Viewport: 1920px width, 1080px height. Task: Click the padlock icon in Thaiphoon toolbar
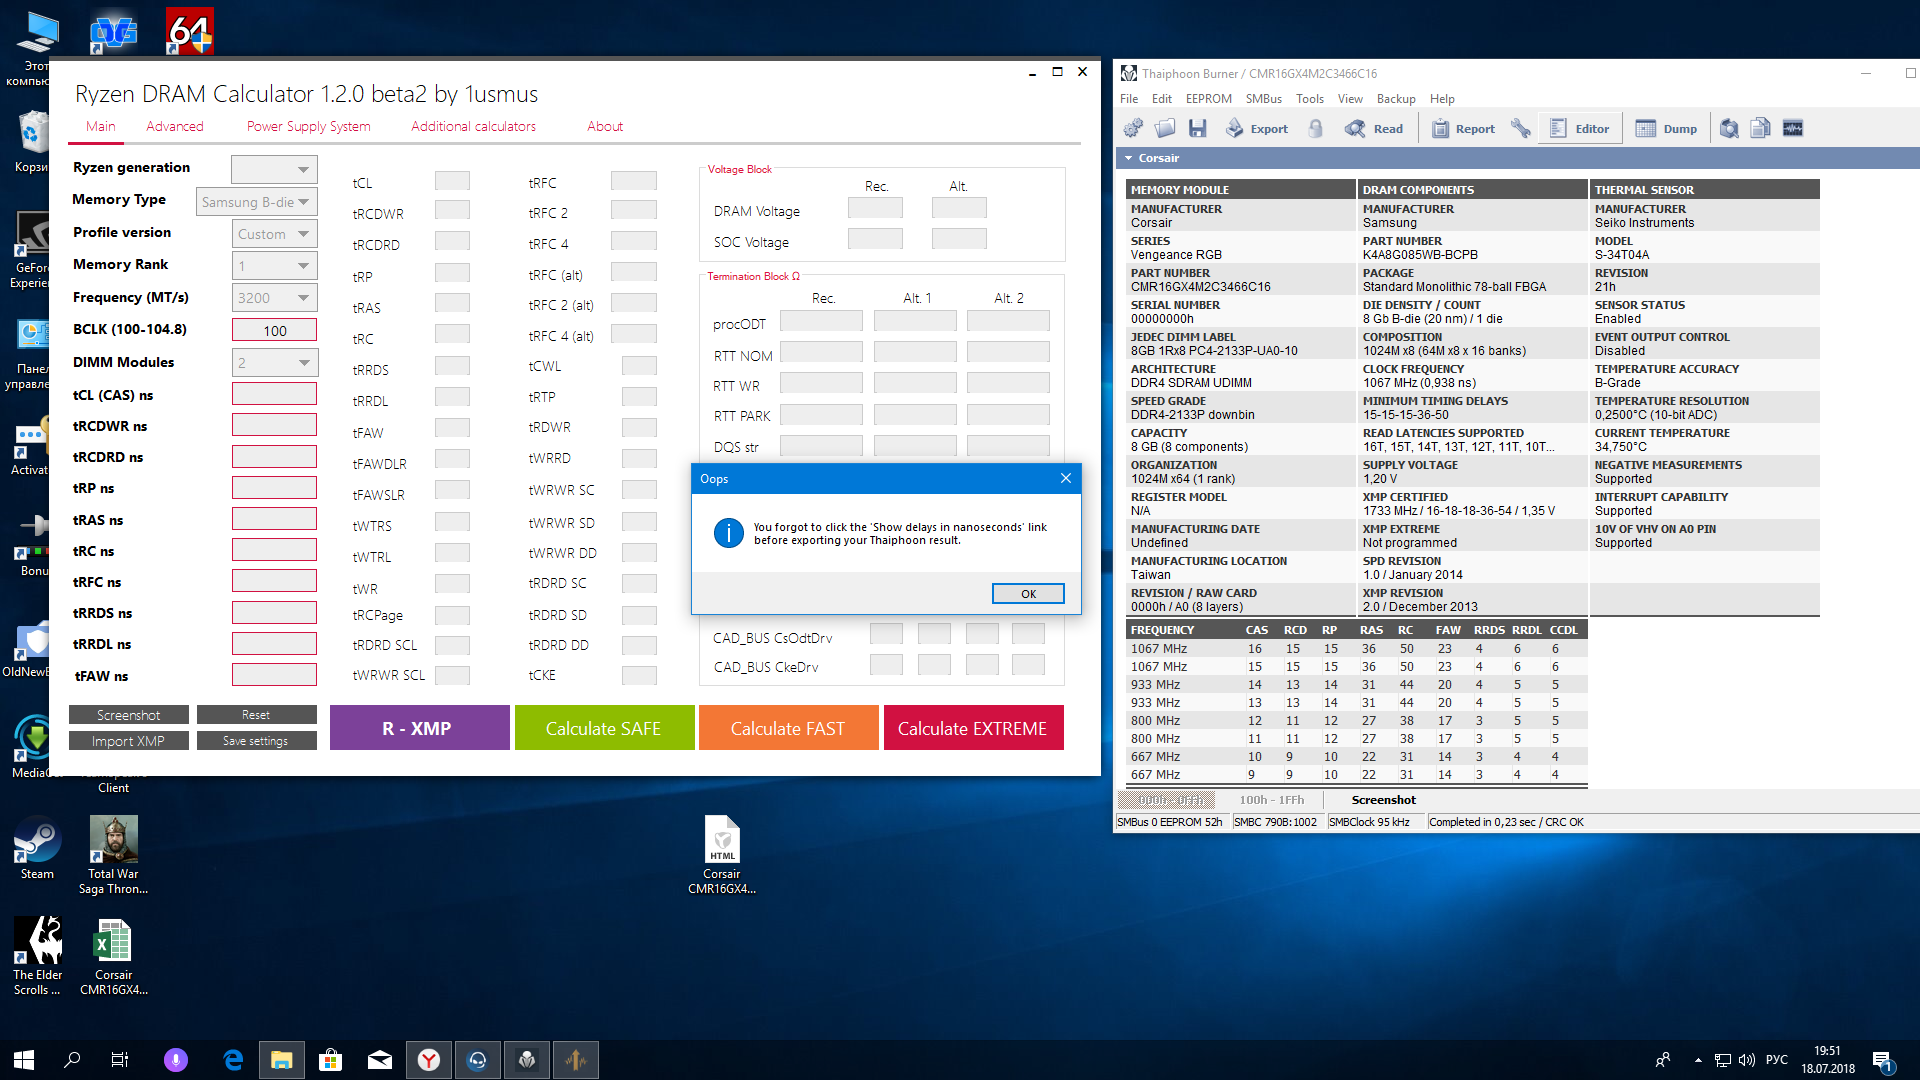pos(1316,128)
